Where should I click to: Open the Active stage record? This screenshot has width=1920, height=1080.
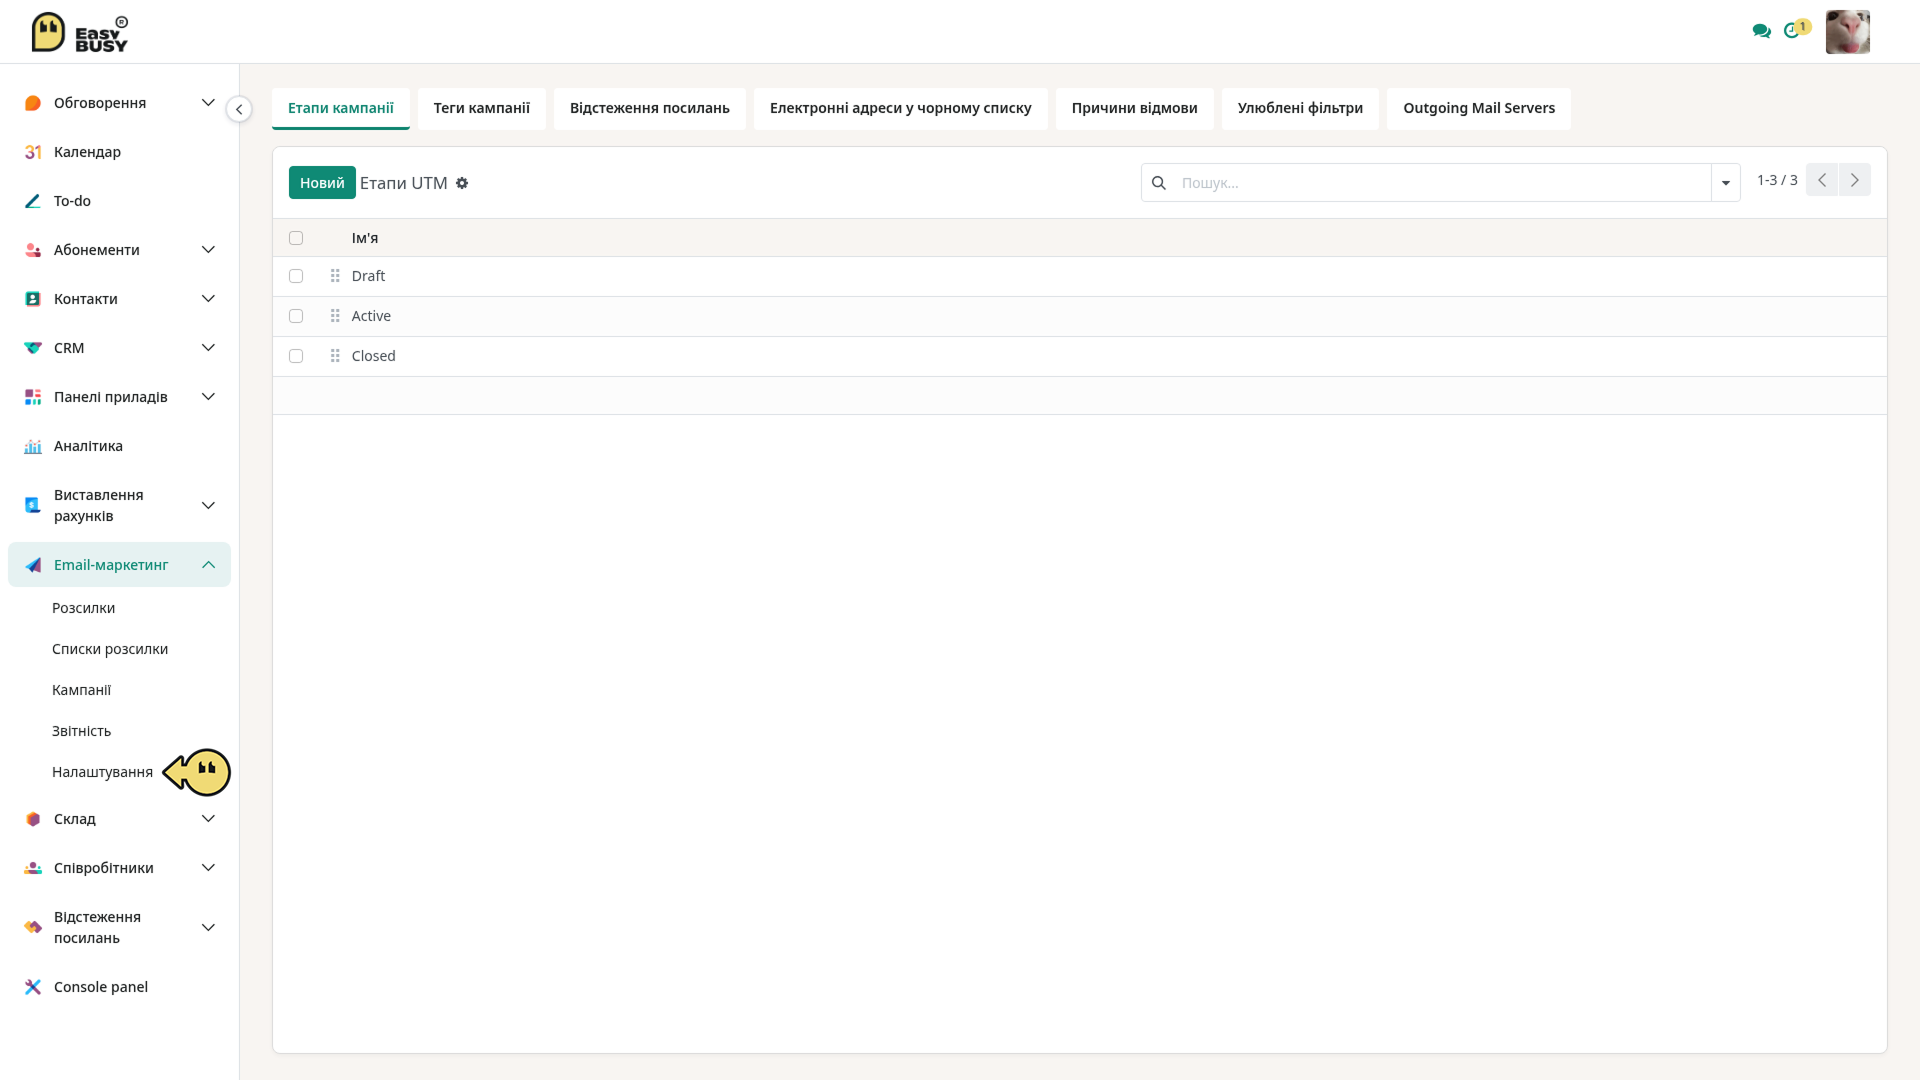371,316
